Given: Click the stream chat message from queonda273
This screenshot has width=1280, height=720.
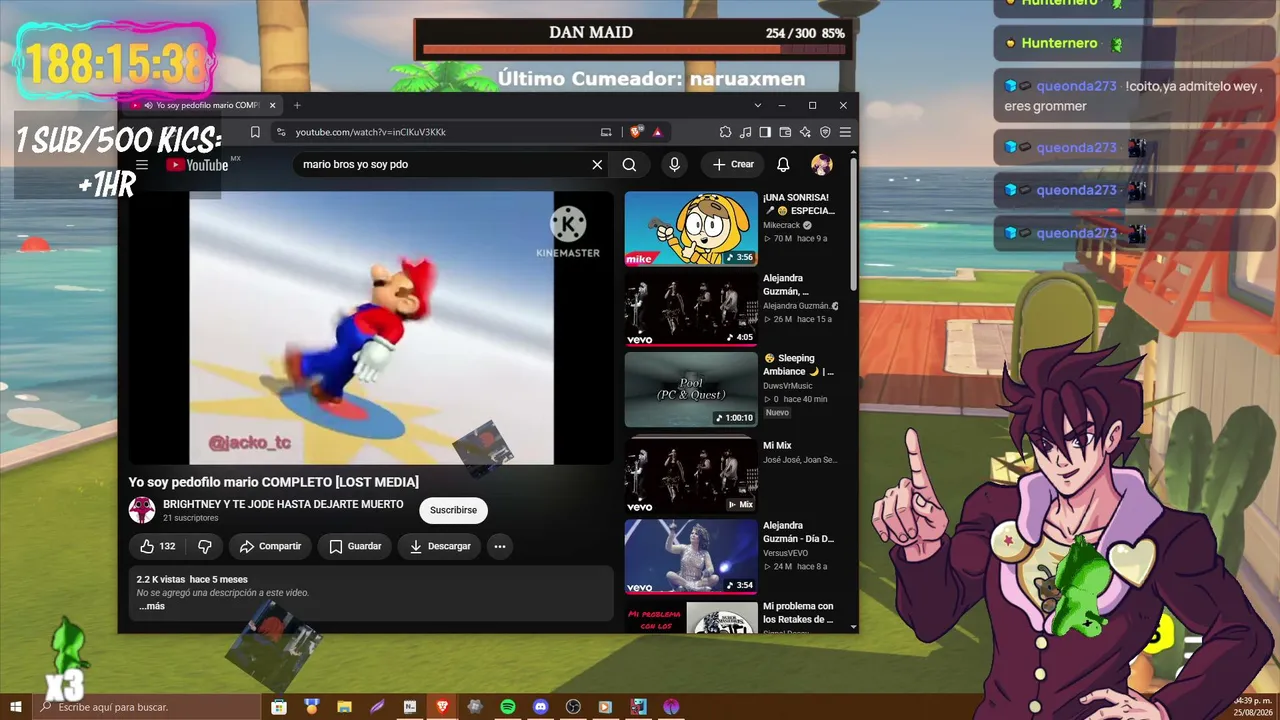Looking at the screenshot, I should point(1136,96).
